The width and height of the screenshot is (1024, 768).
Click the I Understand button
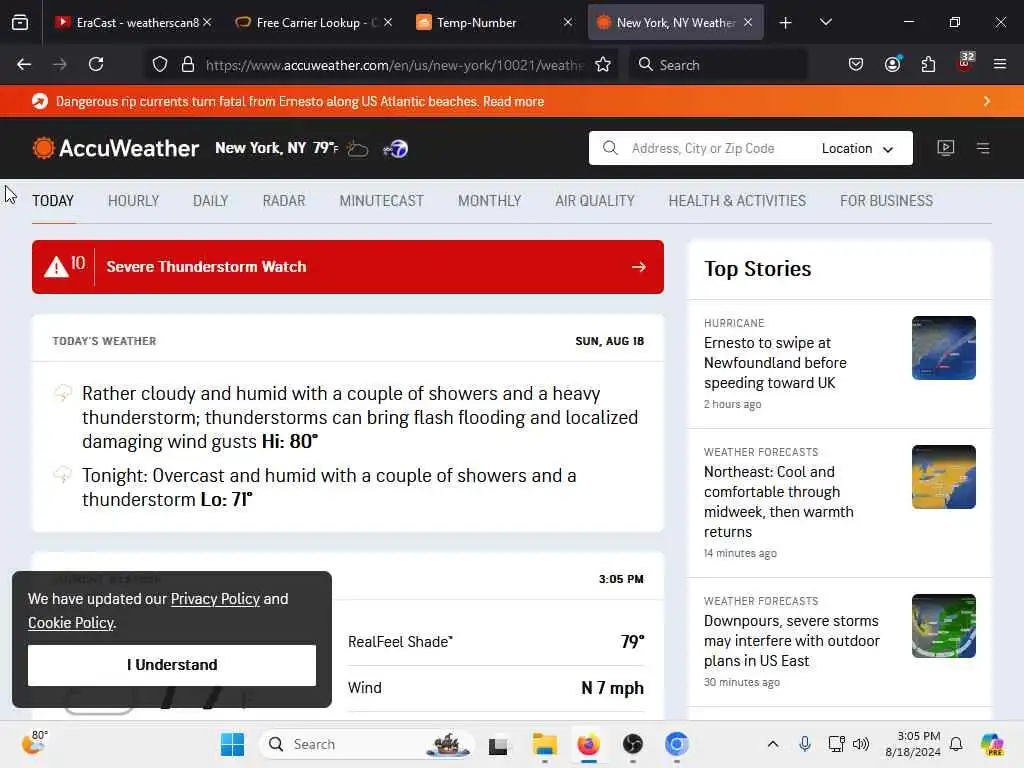(172, 665)
